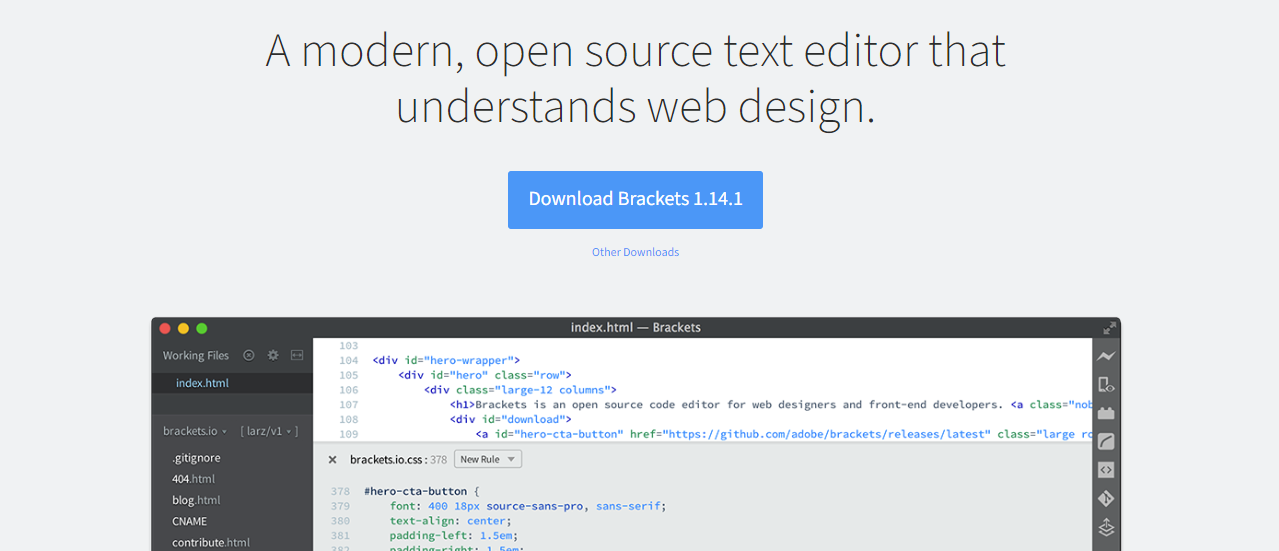Click the curve icon in right toolbar

1106,441
